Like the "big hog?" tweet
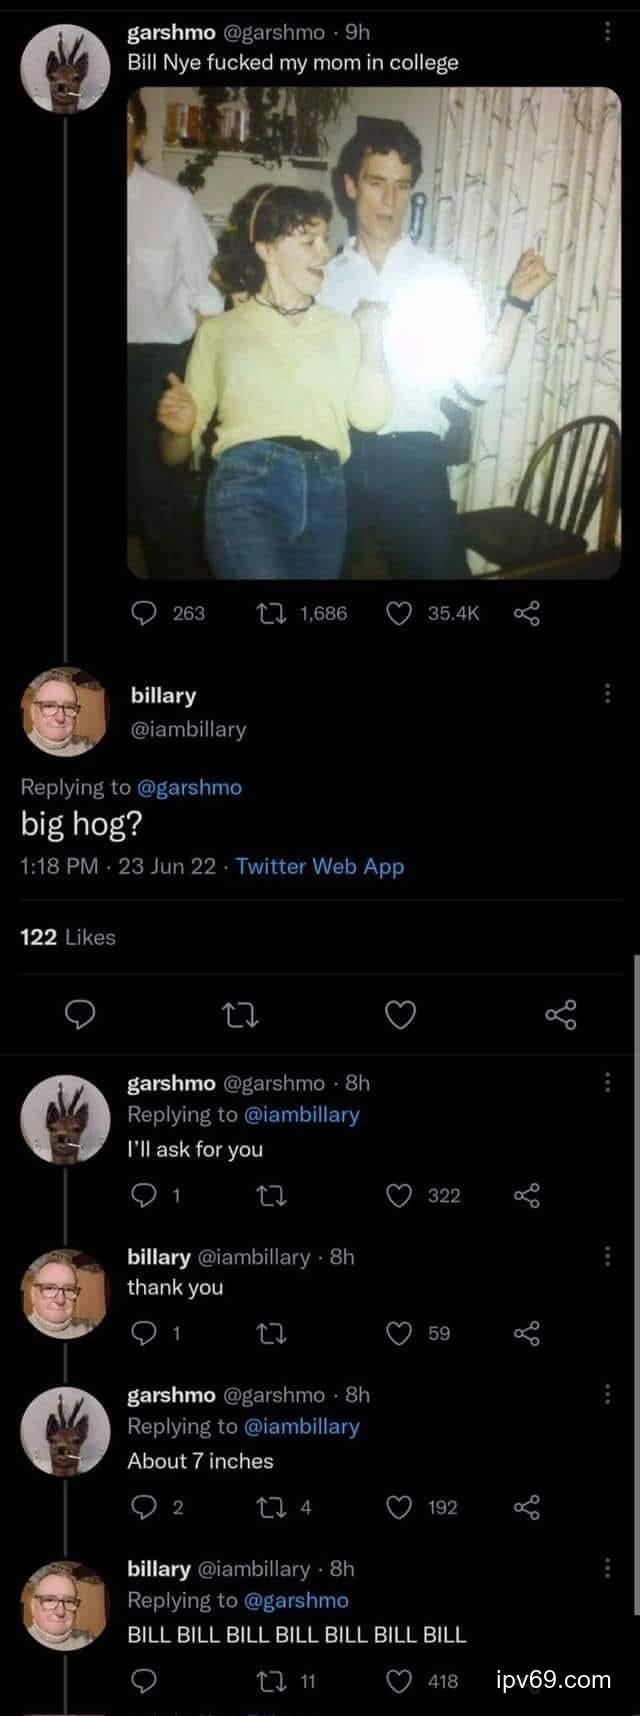Image resolution: width=640 pixels, height=1716 pixels. pos(400,1016)
